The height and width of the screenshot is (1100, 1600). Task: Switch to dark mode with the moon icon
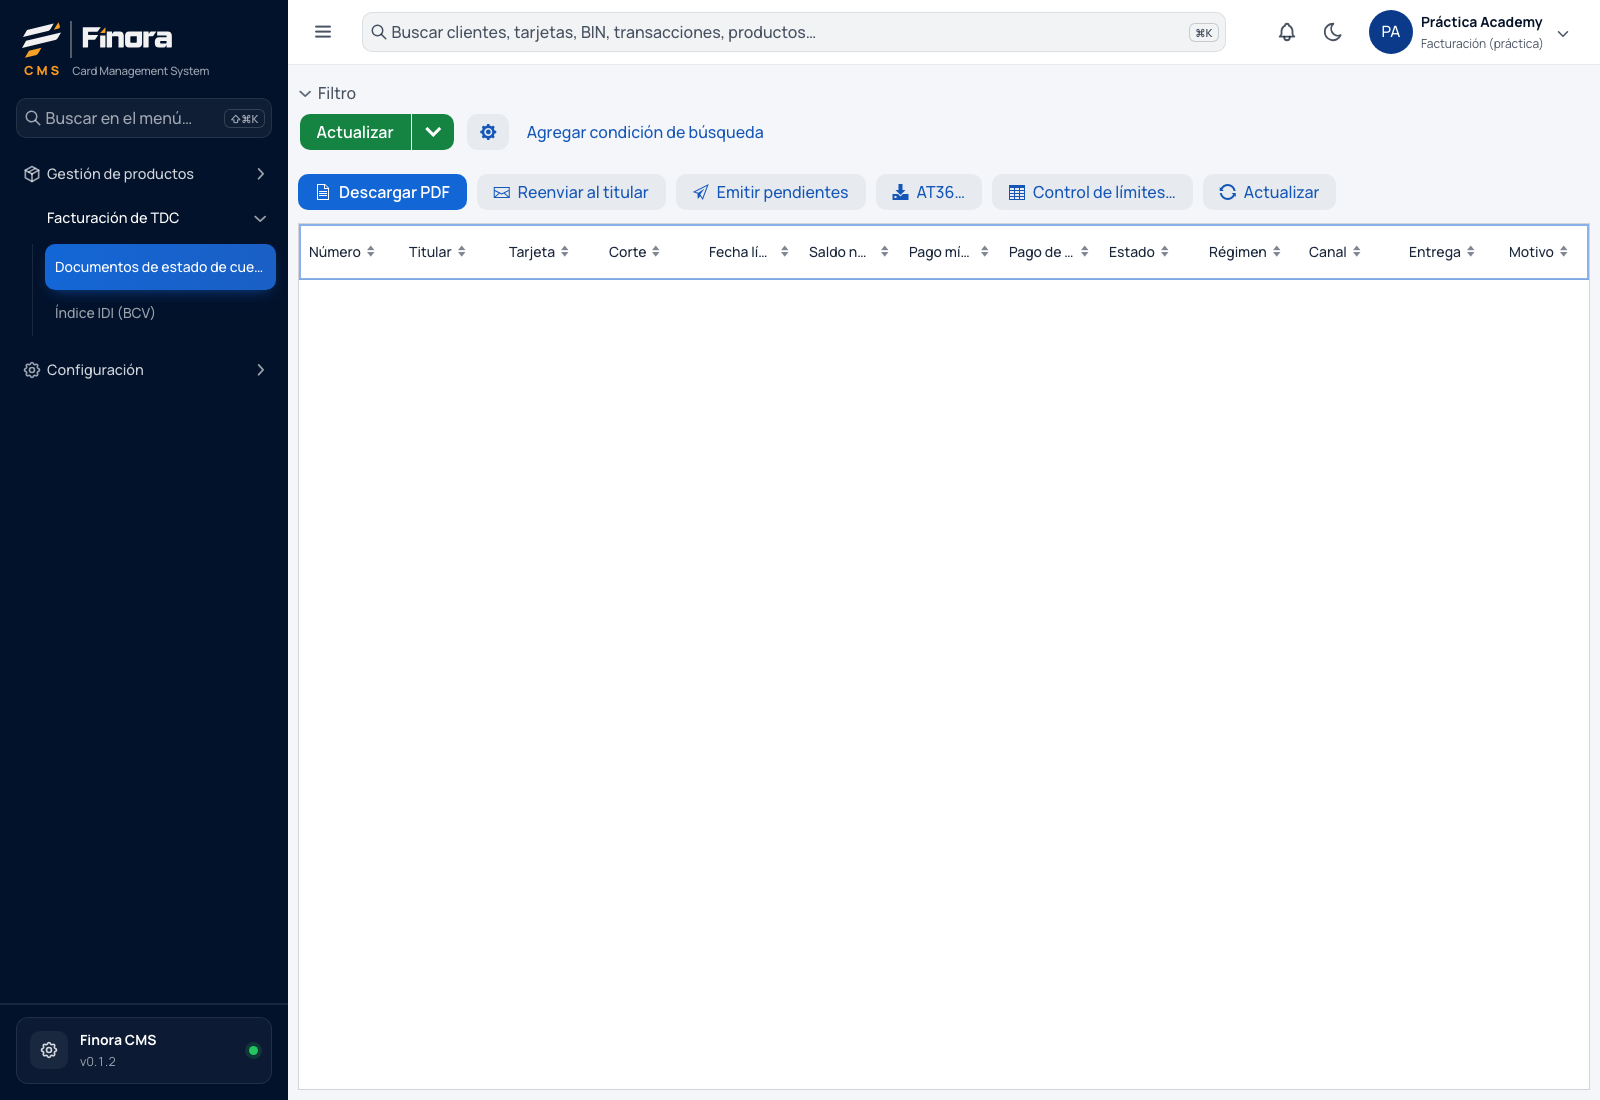(x=1333, y=32)
